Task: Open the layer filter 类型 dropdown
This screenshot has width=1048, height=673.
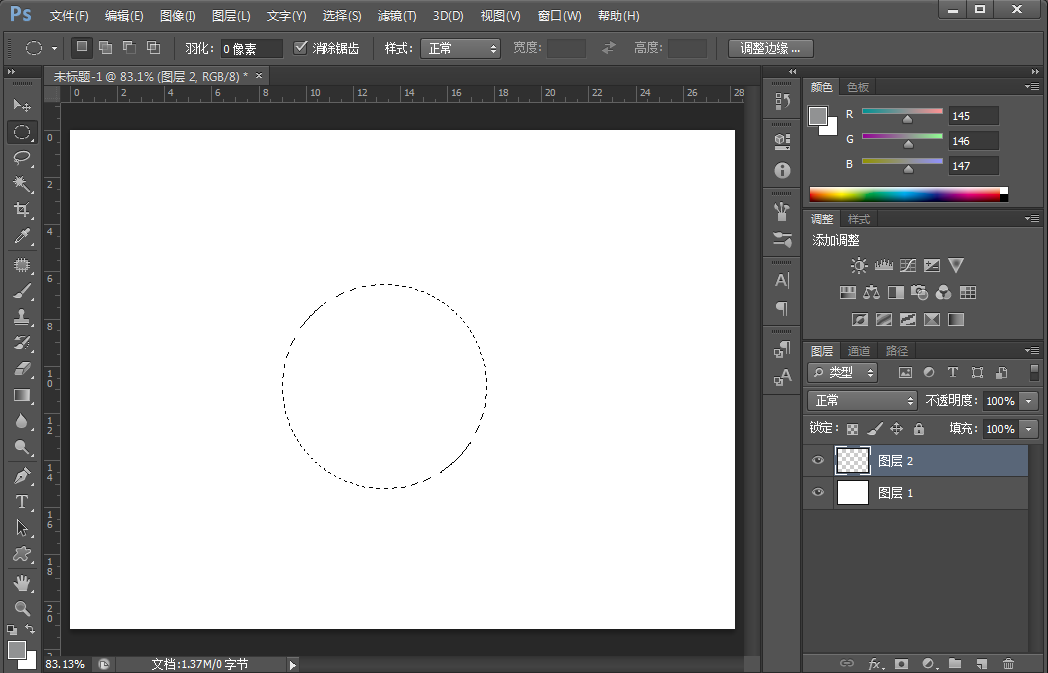Action: click(842, 372)
